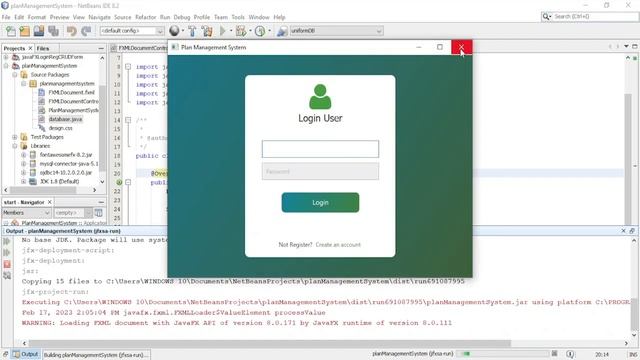Cancel the running build process in status bar
640x360 pixels.
(x=554, y=354)
